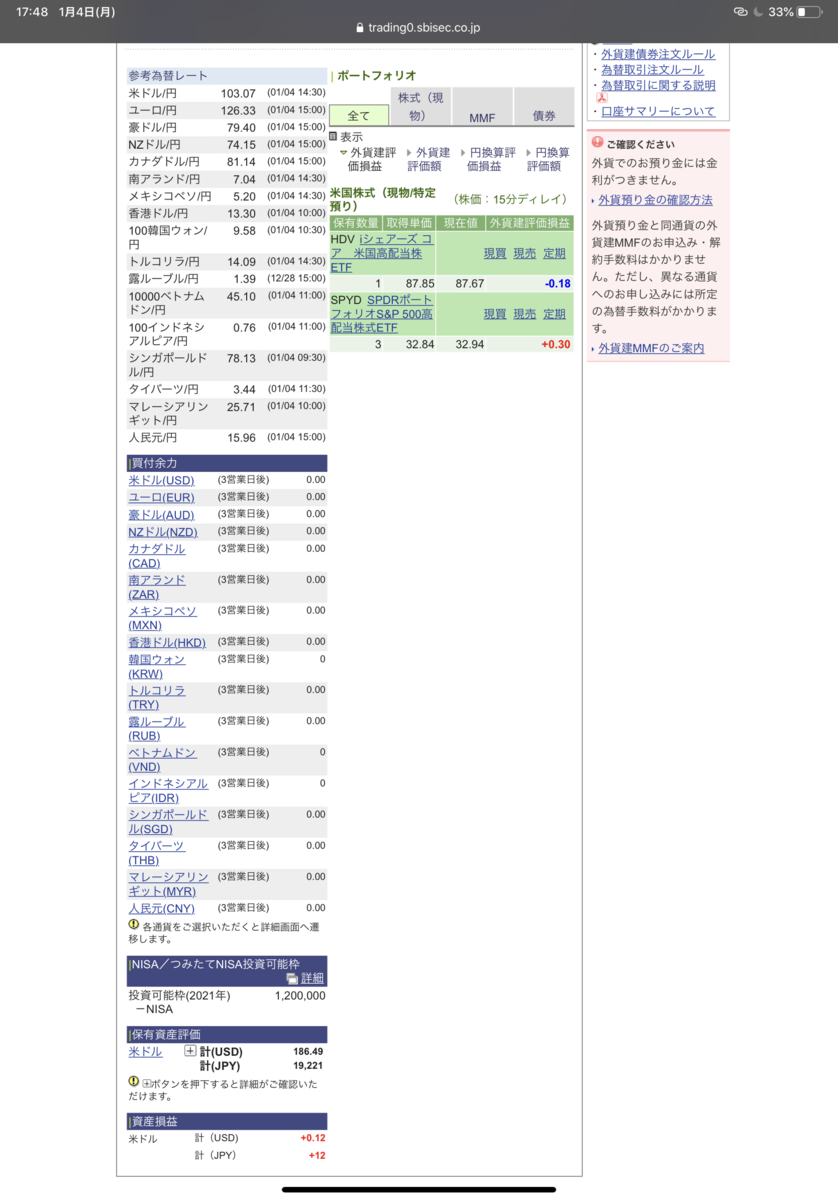Click the 計(JPY) total 19,221
The image size is (838, 1200).
click(308, 1066)
